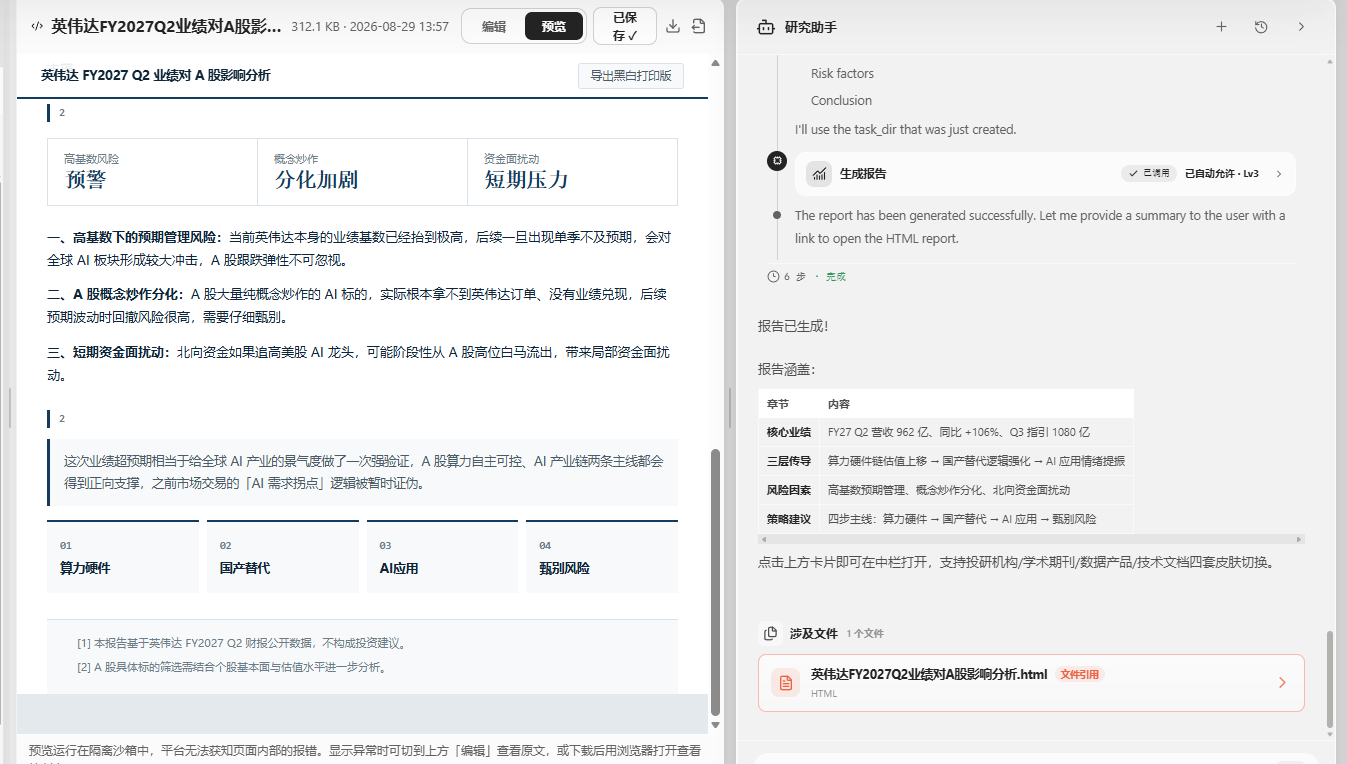The image size is (1347, 764).
Task: Click the 资金面扰动 短期压力 card
Action: [572, 172]
